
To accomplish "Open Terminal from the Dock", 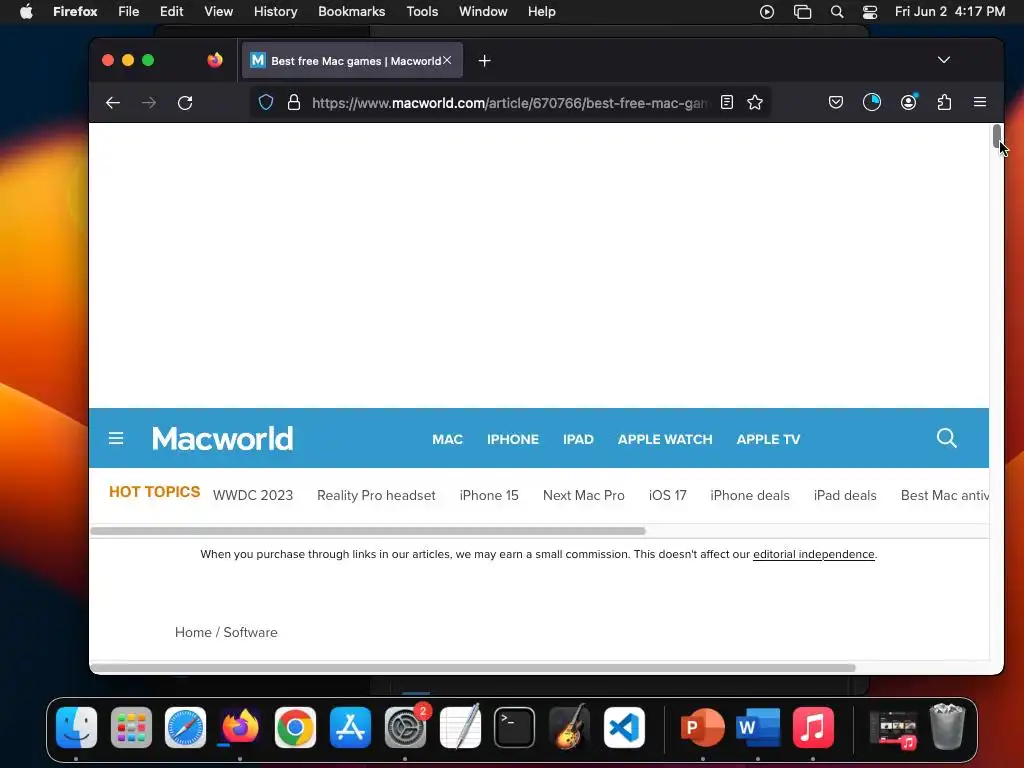I will pyautogui.click(x=515, y=727).
